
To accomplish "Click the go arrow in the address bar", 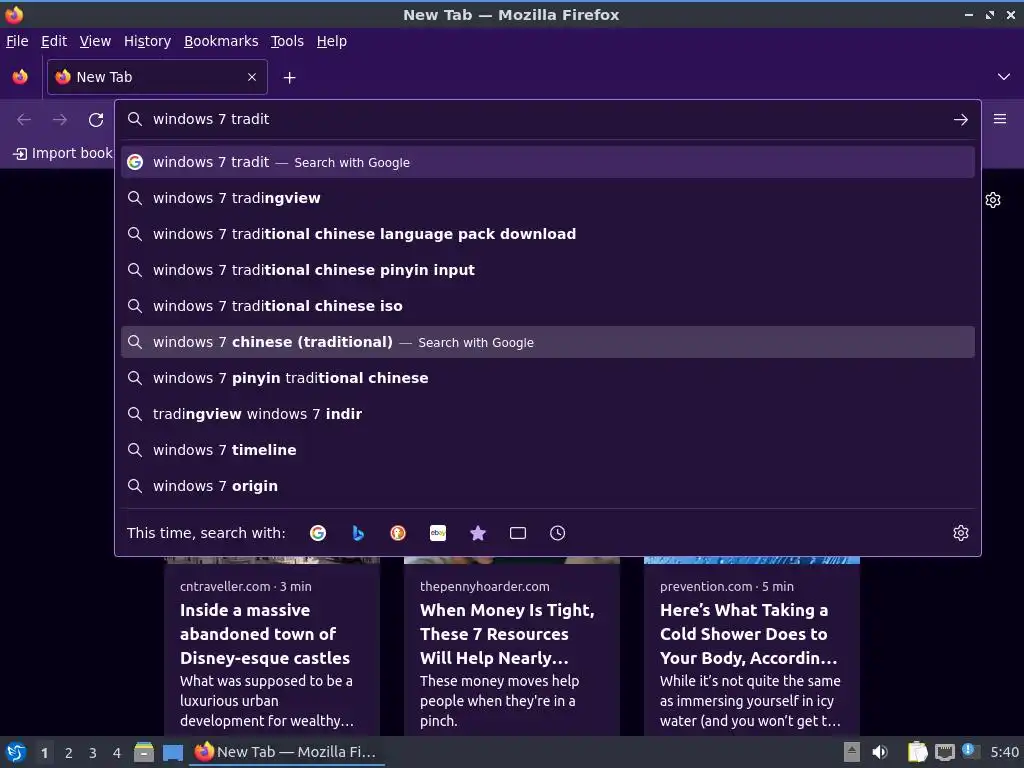I will [x=960, y=120].
